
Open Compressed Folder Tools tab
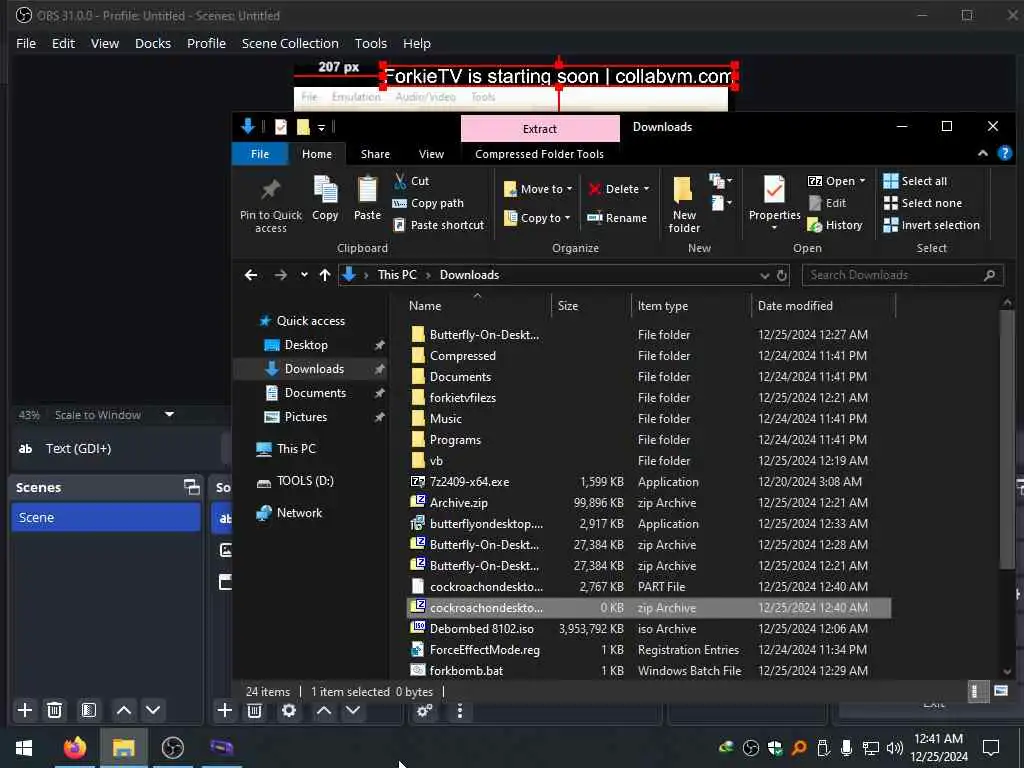coord(539,154)
